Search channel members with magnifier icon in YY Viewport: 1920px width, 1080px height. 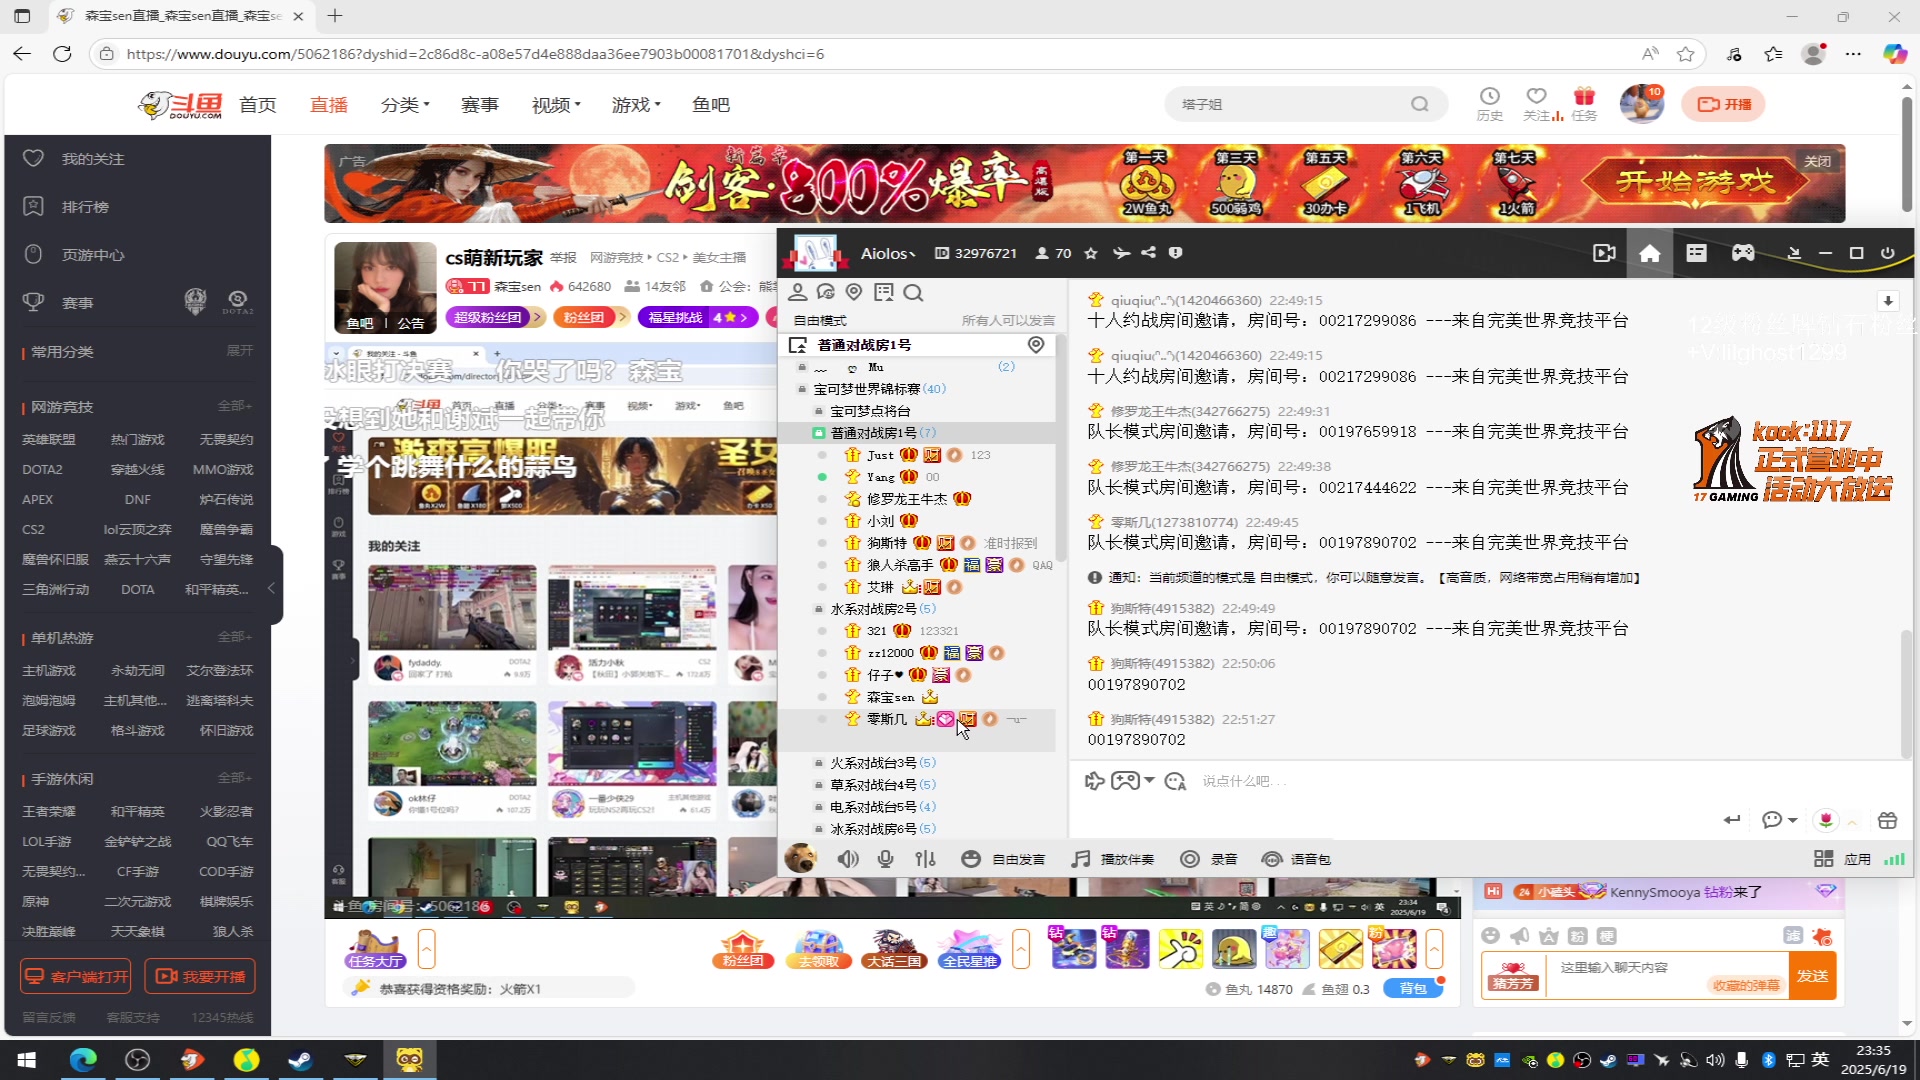tap(913, 292)
